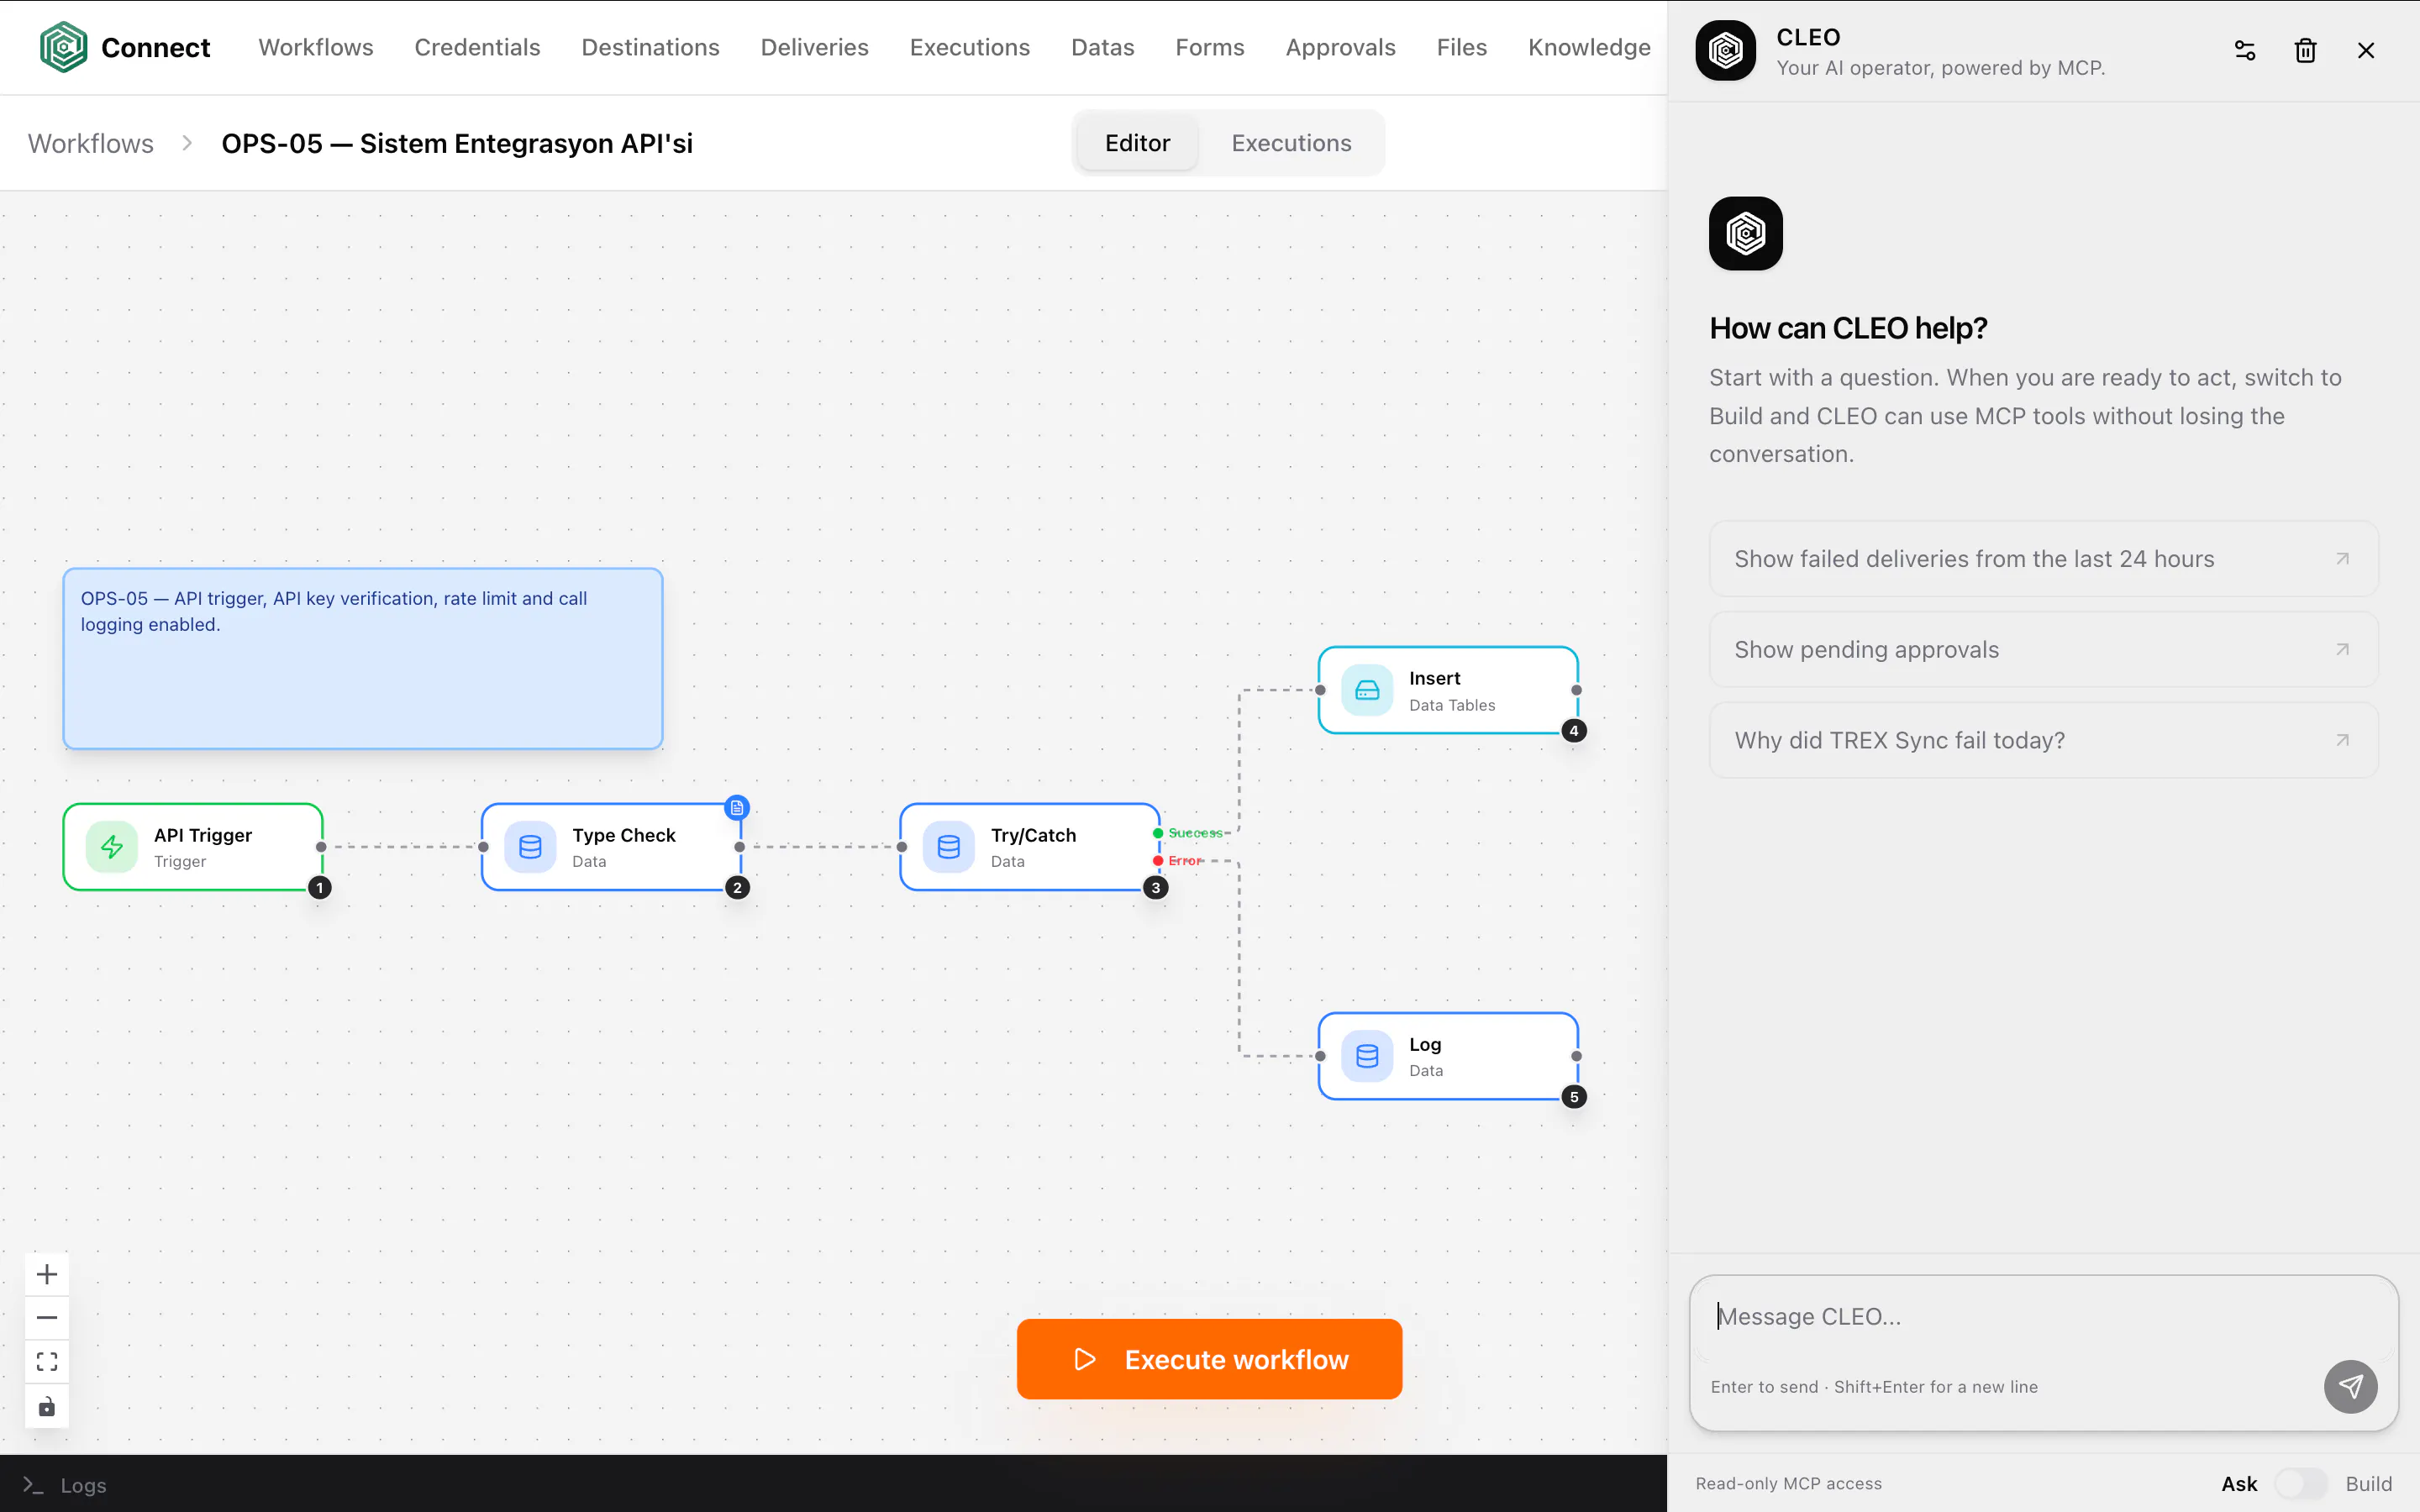Select the Log node database icon
The width and height of the screenshot is (2420, 1512).
click(x=1367, y=1056)
